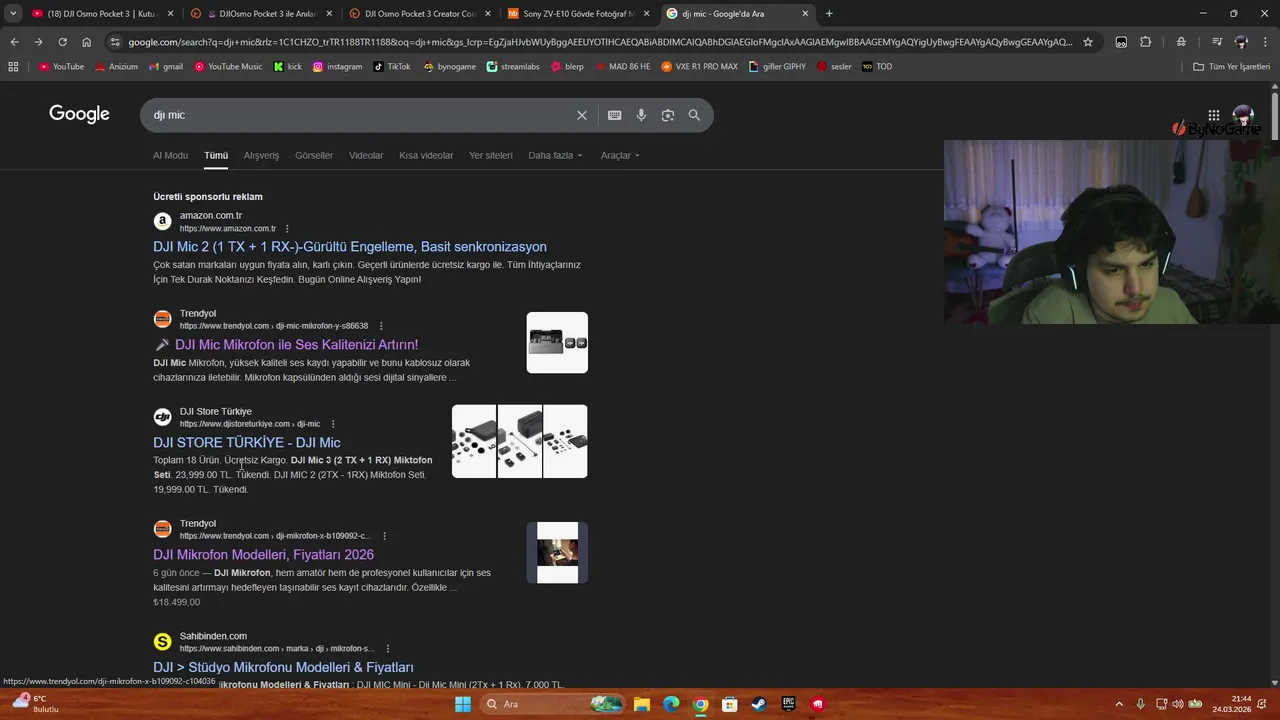Open options for Trendyol dji-mic-mikrofon result

tap(381, 326)
